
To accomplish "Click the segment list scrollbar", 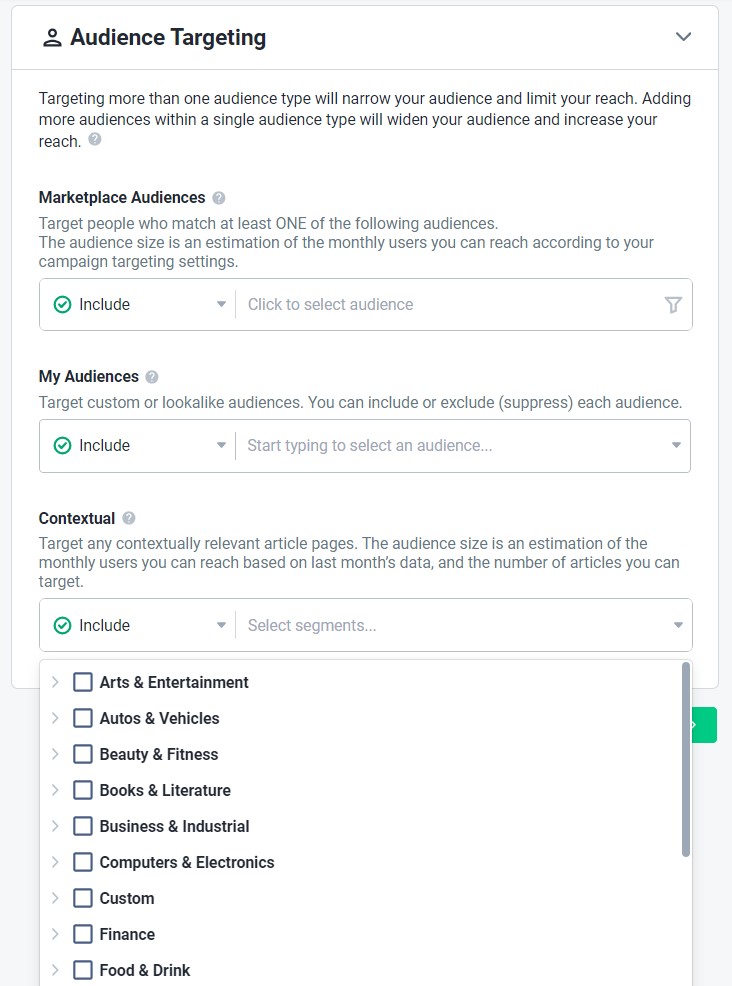I will 688,760.
